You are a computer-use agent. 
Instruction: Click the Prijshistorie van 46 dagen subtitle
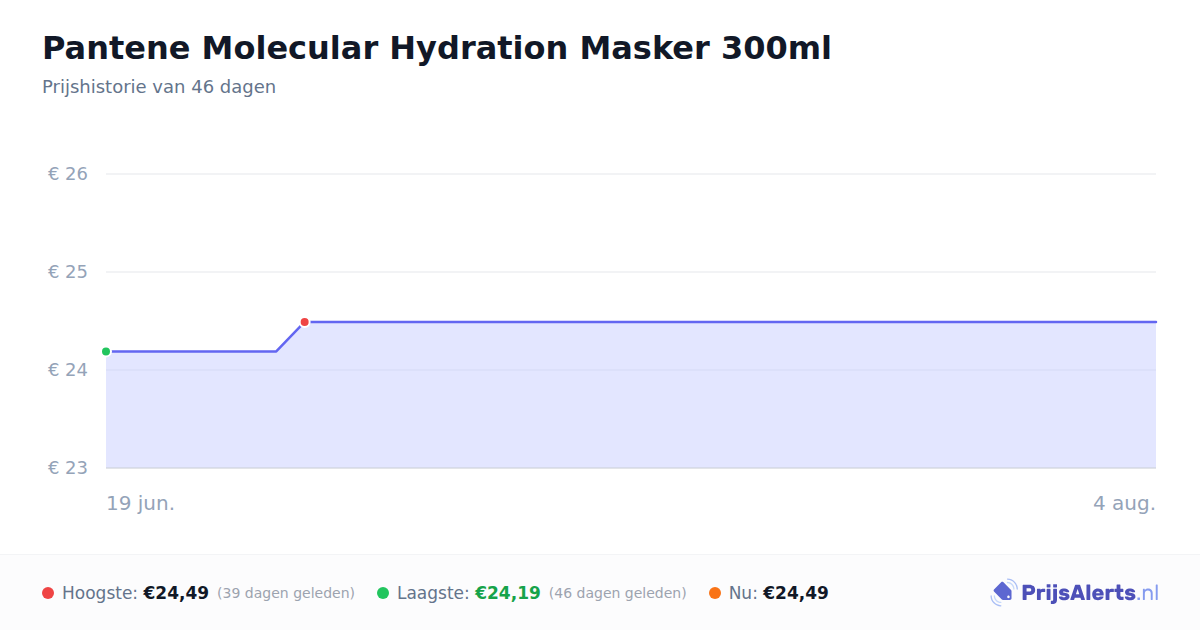click(159, 87)
